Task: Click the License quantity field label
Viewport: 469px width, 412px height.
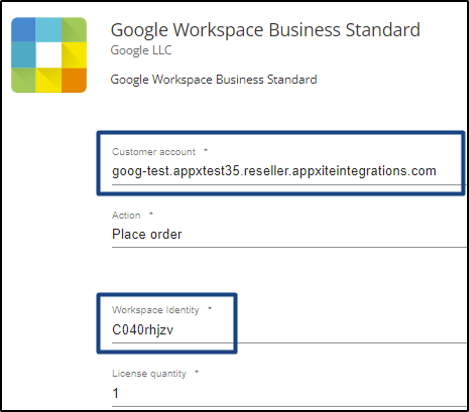Action: point(149,374)
